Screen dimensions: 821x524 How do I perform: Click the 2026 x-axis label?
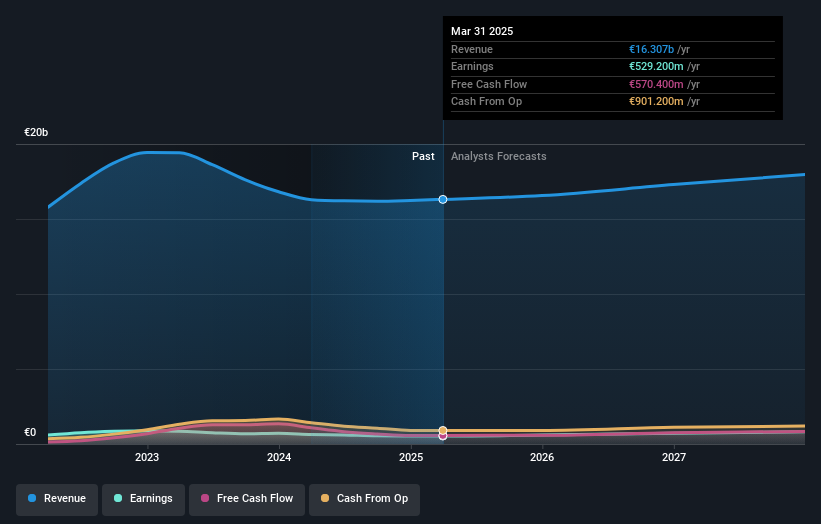(x=542, y=458)
